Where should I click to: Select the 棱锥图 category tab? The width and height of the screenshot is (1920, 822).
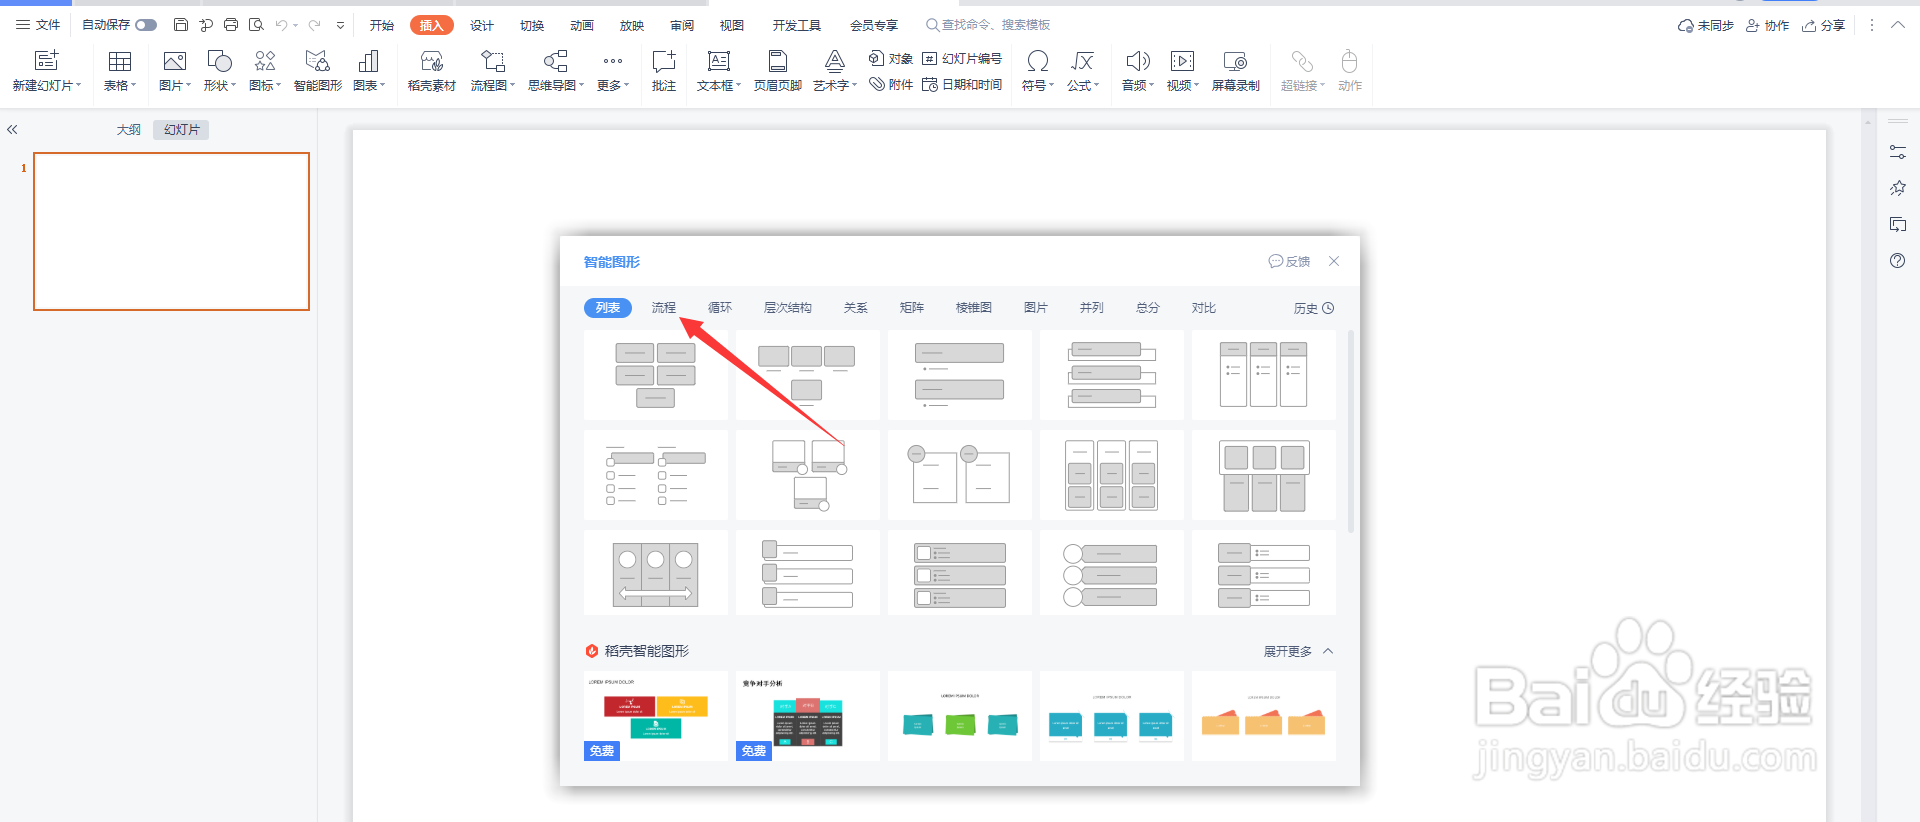coord(974,308)
